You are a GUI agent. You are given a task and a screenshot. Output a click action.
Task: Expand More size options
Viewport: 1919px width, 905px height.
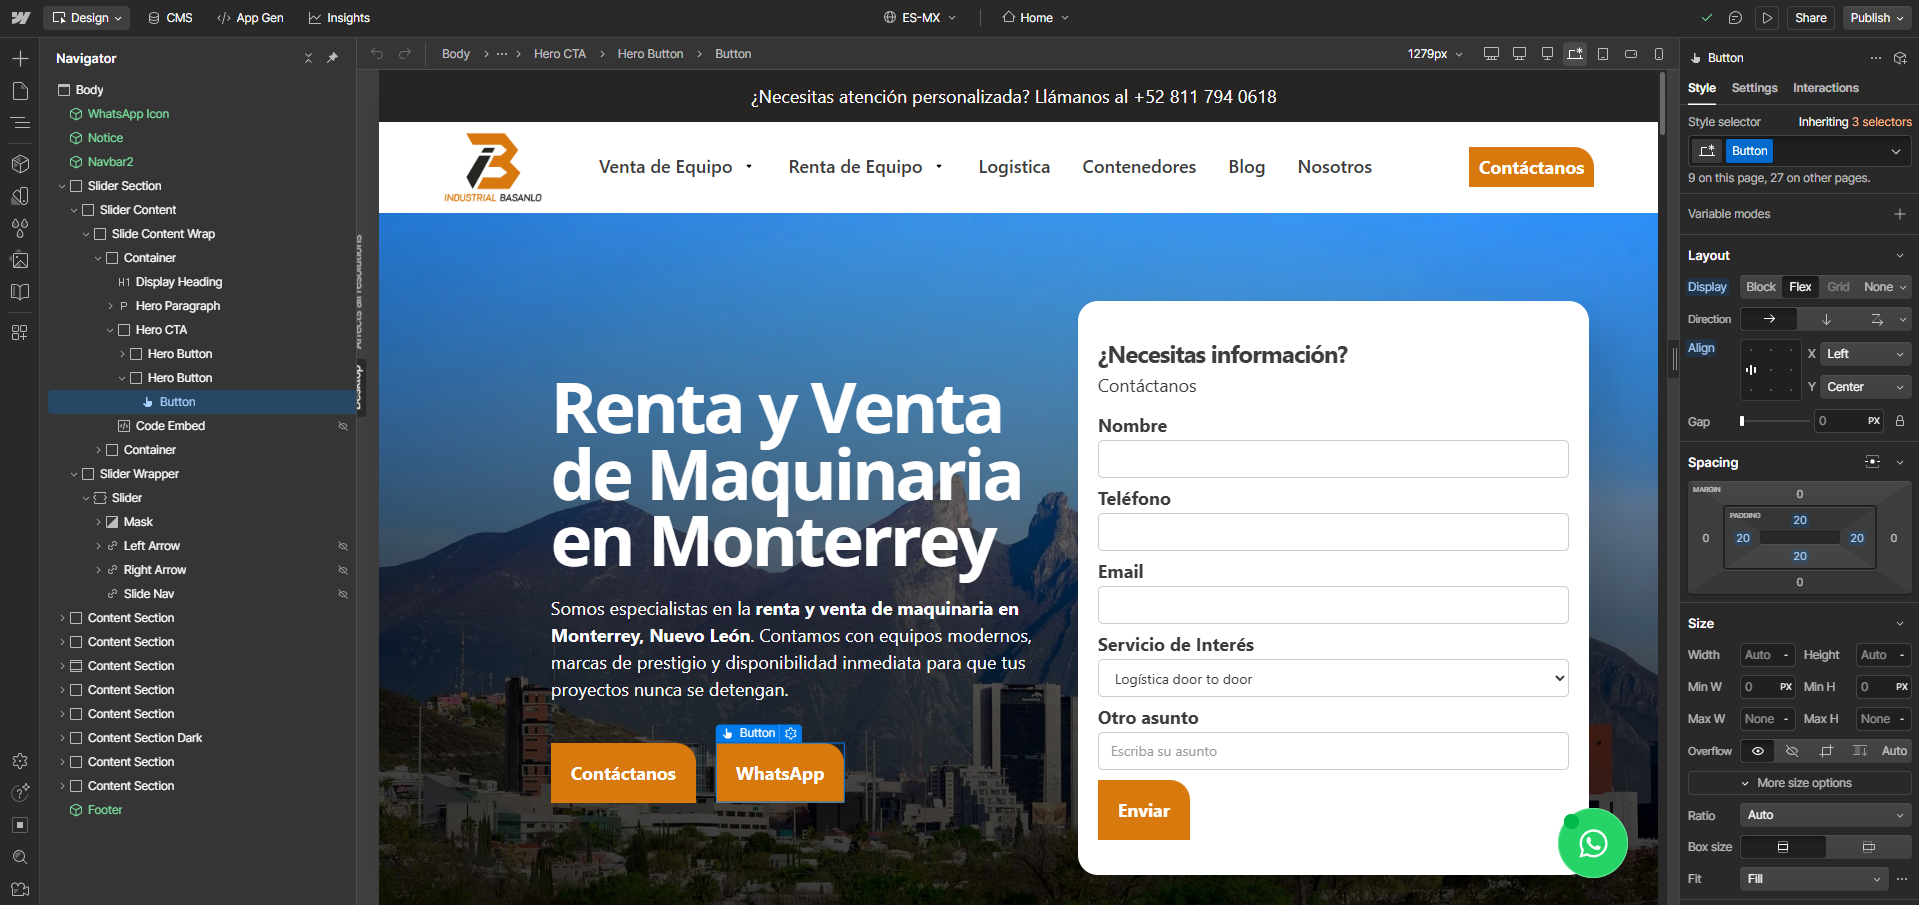(1799, 783)
